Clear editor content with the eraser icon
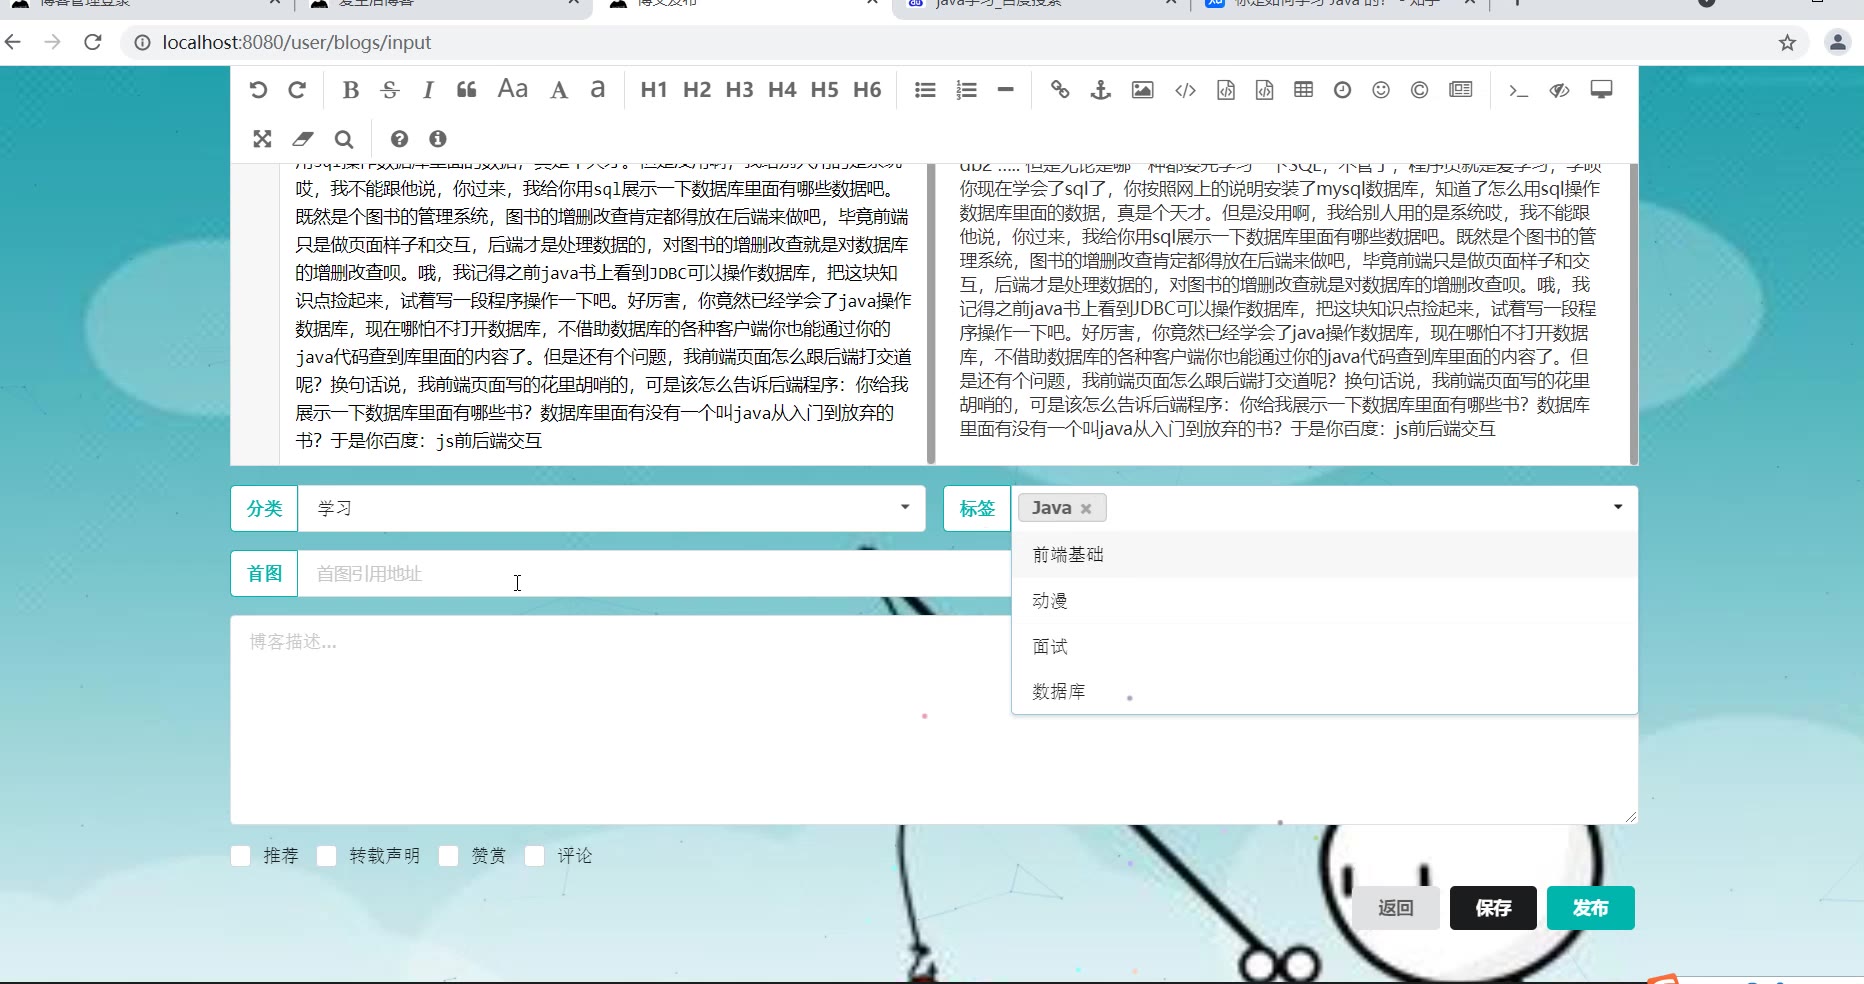The height and width of the screenshot is (984, 1864). pyautogui.click(x=302, y=139)
